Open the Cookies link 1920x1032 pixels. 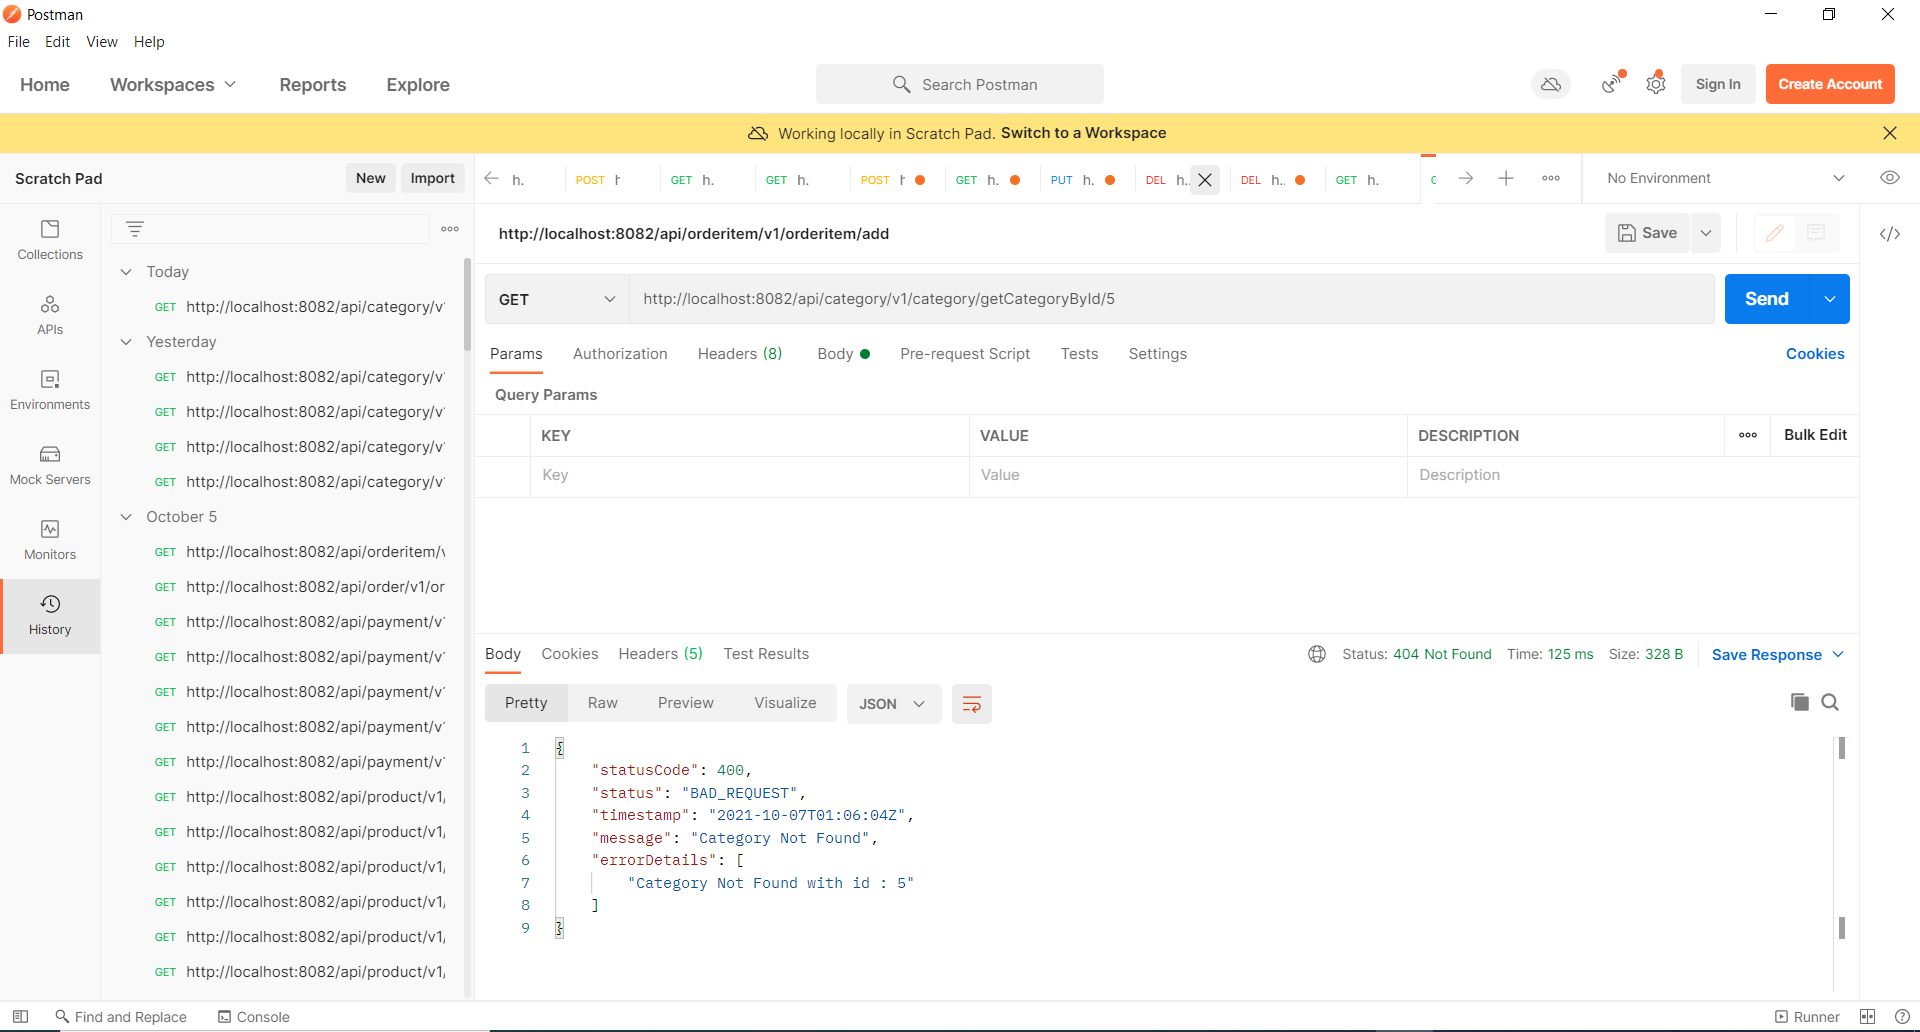click(x=1815, y=354)
